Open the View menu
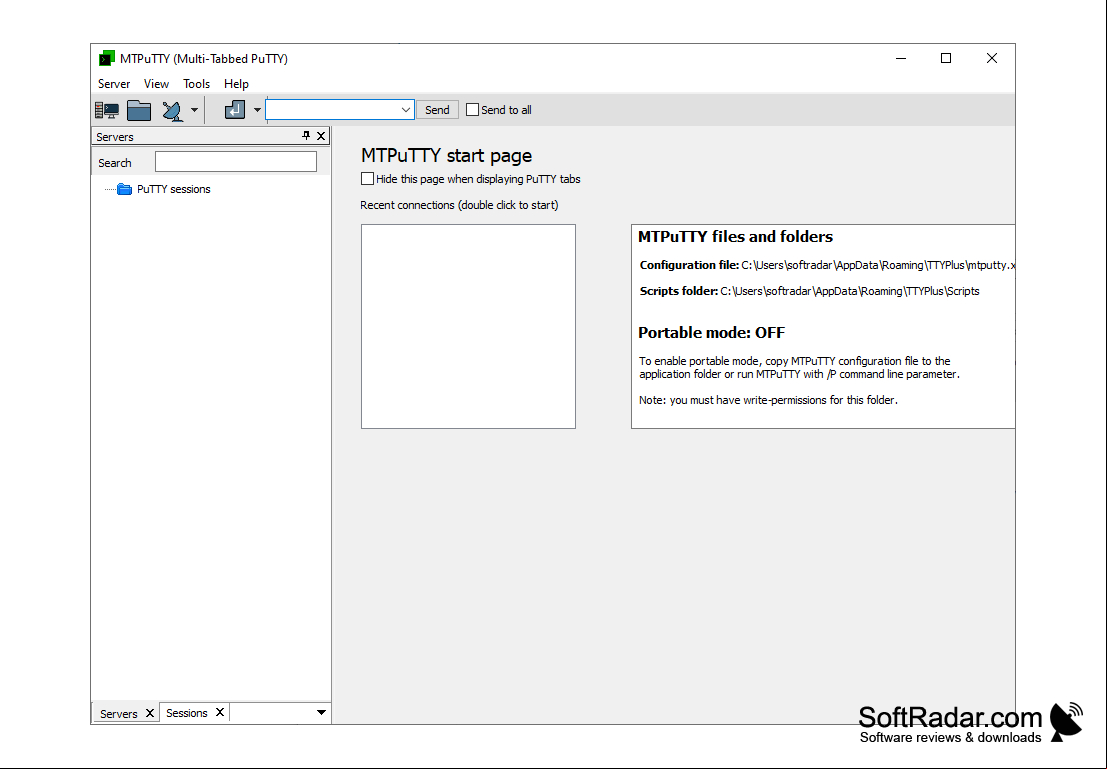 [156, 83]
